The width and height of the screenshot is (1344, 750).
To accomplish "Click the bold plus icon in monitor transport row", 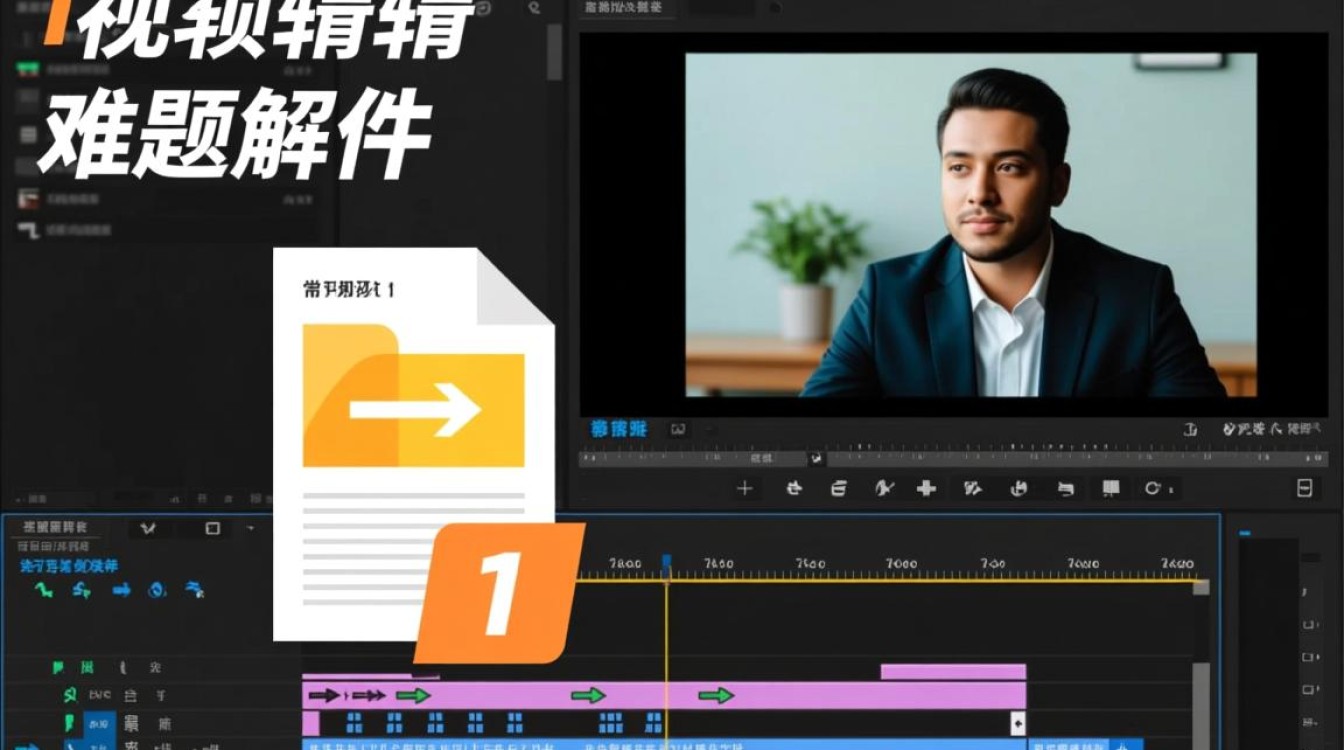I will [926, 488].
